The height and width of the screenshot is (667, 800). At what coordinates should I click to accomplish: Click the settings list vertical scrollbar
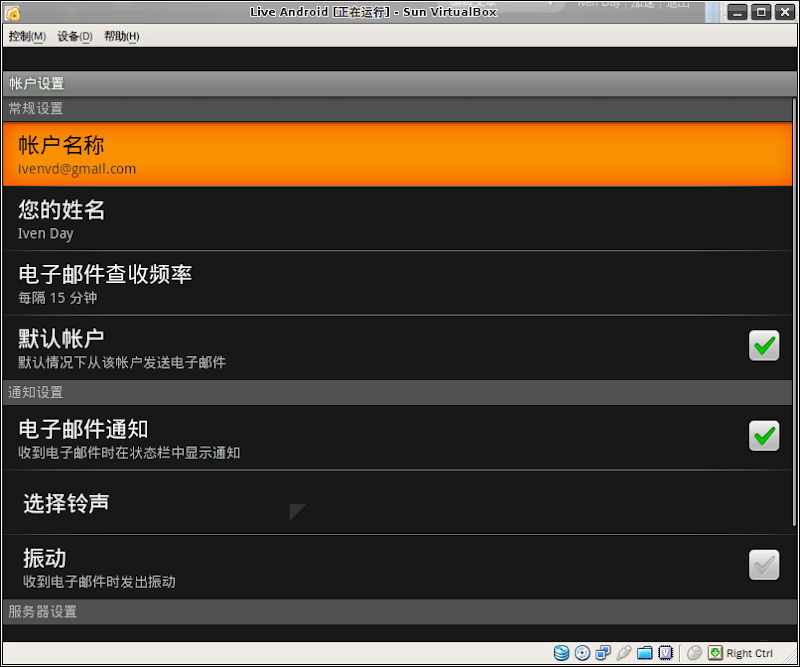[x=794, y=312]
